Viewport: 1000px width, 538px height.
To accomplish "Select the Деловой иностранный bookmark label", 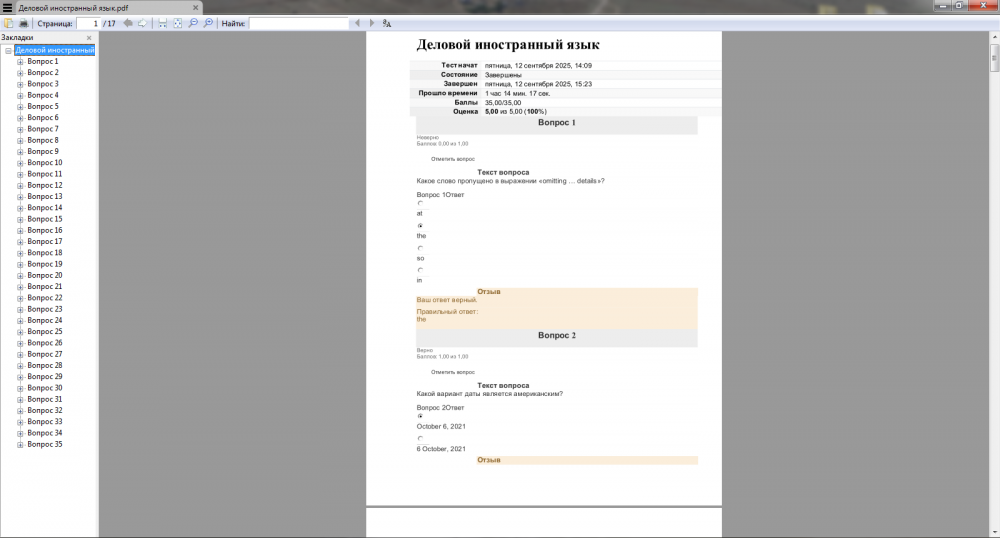I will click(x=55, y=50).
